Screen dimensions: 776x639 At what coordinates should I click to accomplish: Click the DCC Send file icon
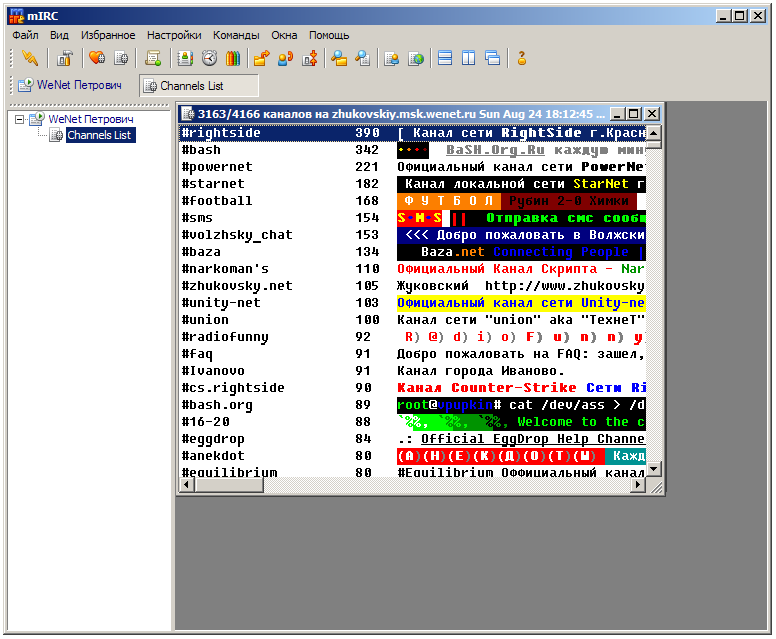[x=261, y=58]
